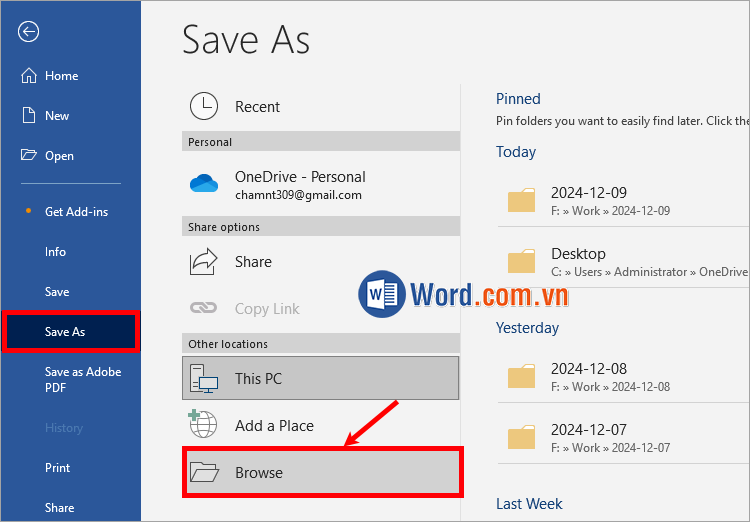The width and height of the screenshot is (750, 522).
Task: Click the Today section heading
Action: 516,152
